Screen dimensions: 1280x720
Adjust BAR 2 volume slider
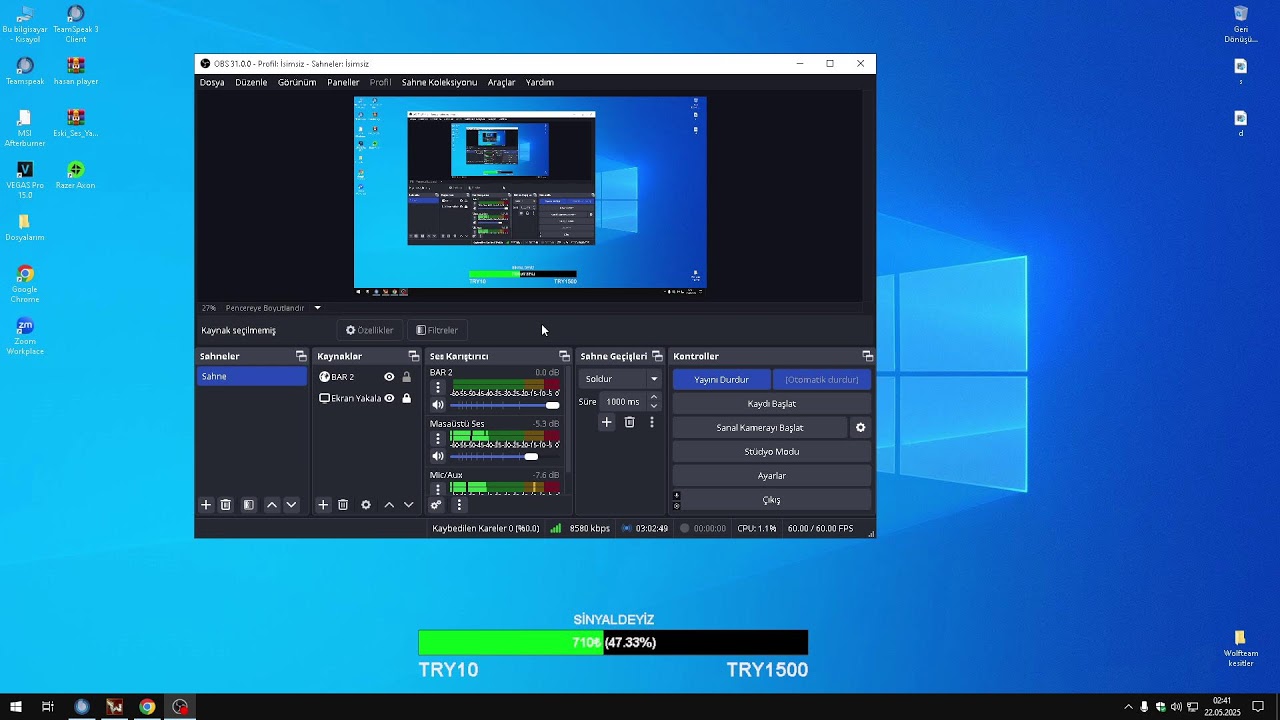pyautogui.click(x=505, y=405)
